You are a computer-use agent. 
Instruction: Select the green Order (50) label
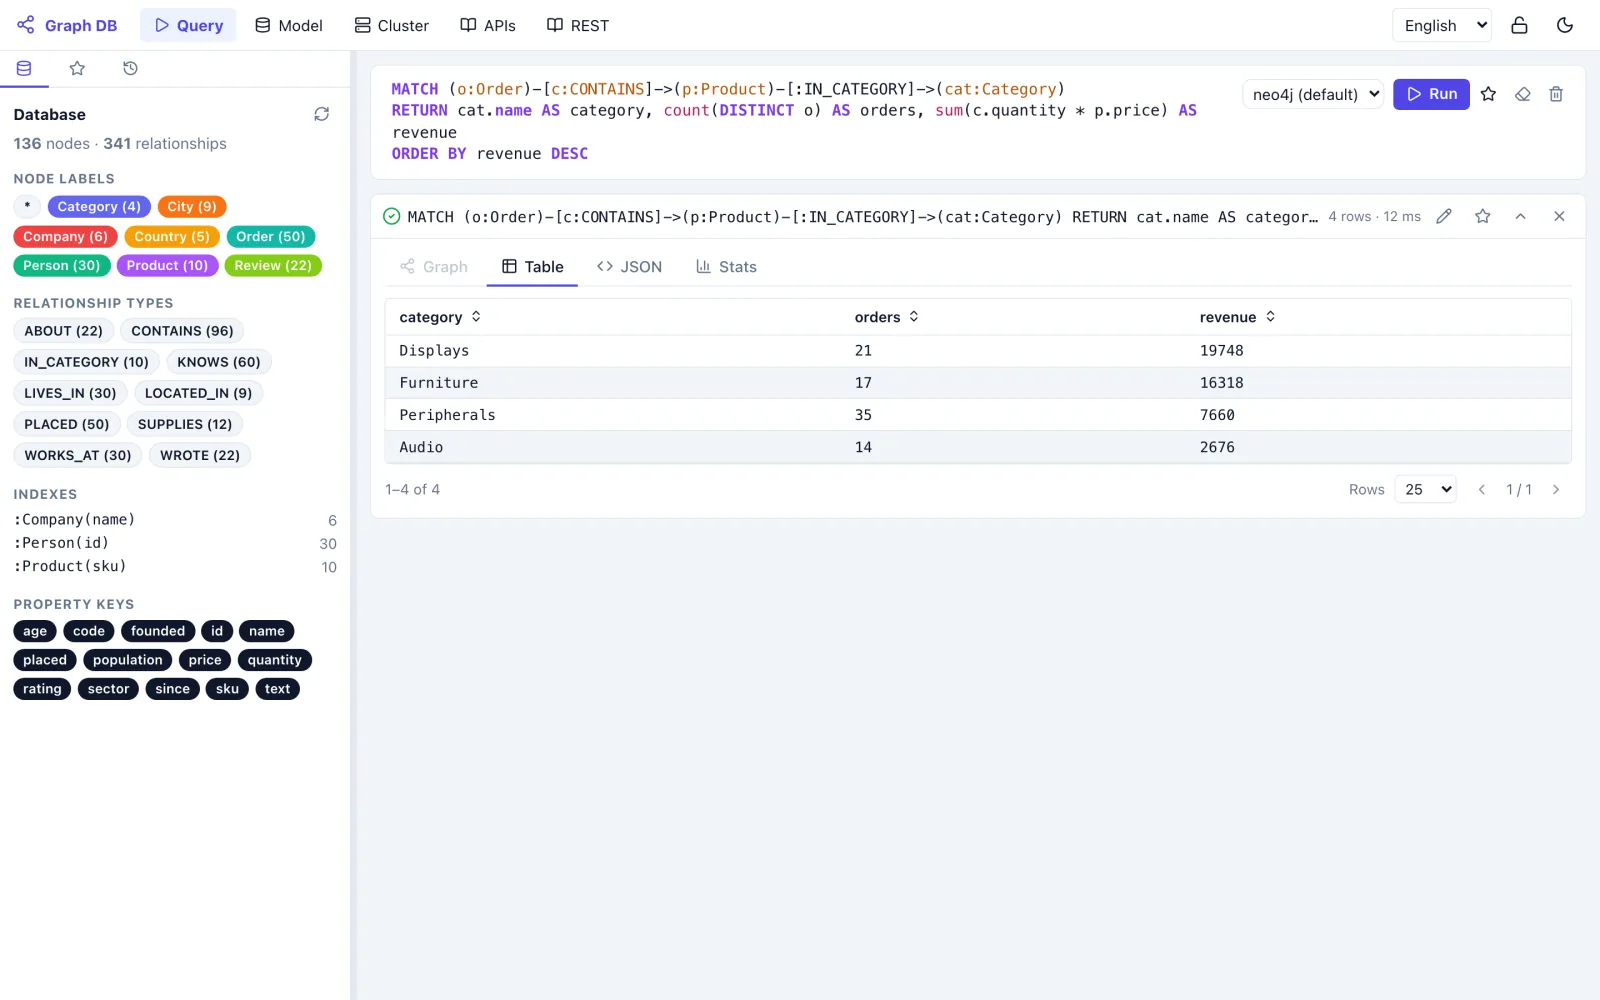pyautogui.click(x=271, y=237)
